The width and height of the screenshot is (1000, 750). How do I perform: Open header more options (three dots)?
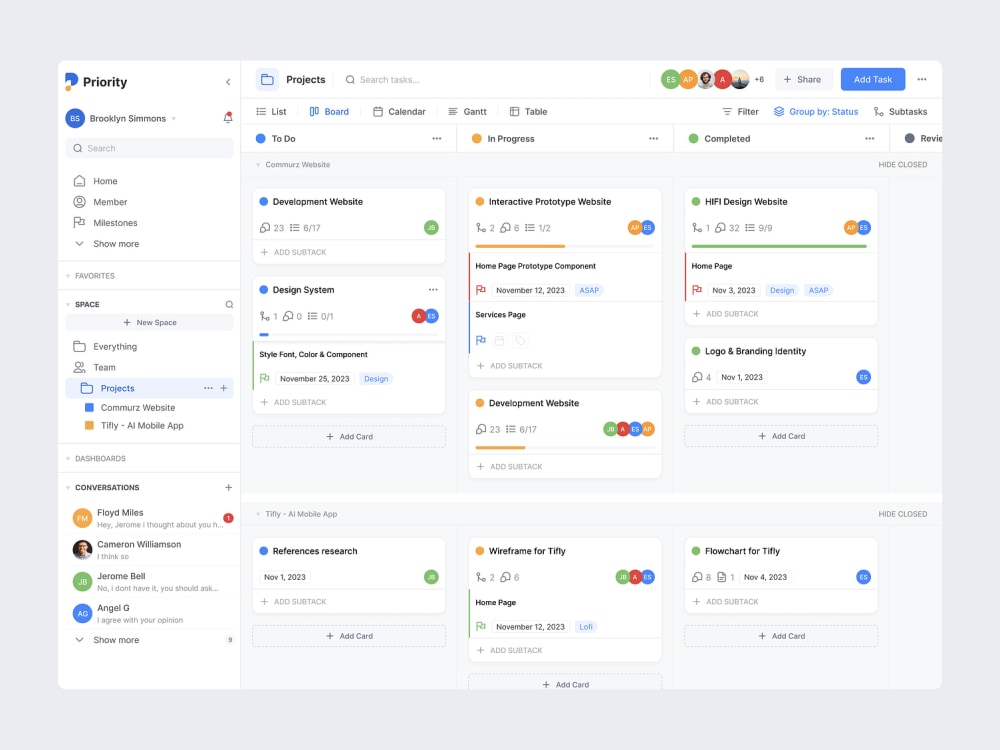coord(922,80)
